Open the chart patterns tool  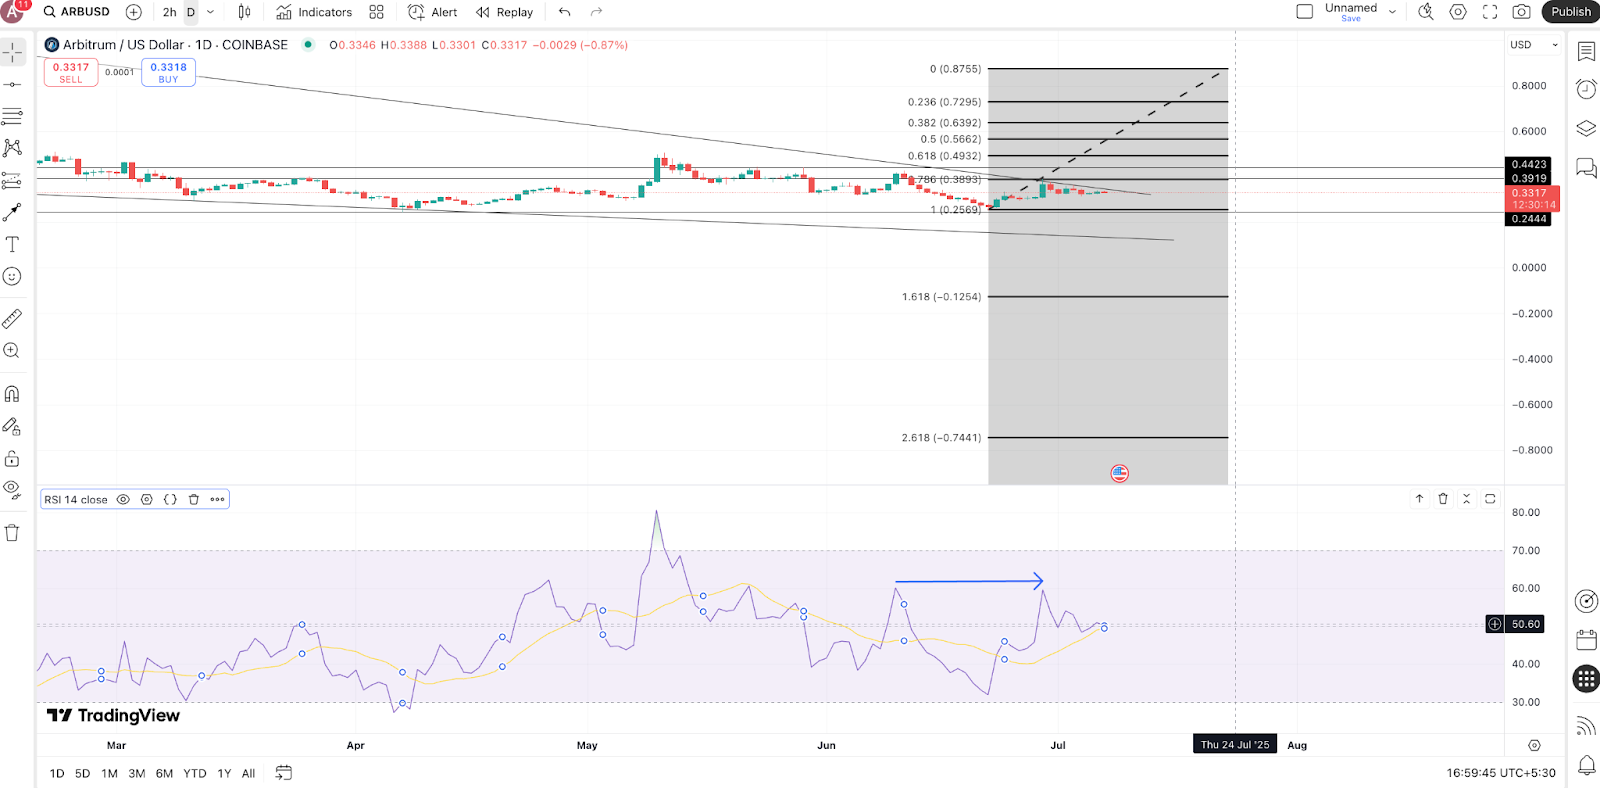pos(12,148)
